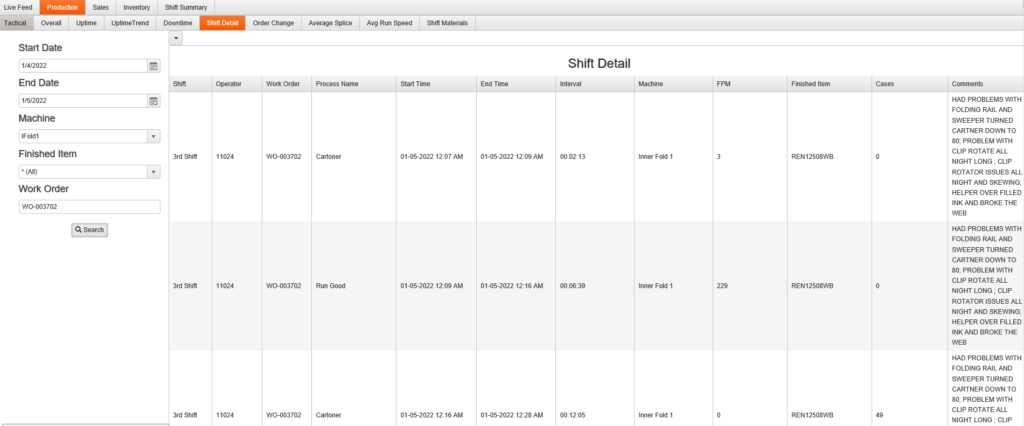Click the Cases value 49
This screenshot has height=426, width=1024.
point(880,415)
